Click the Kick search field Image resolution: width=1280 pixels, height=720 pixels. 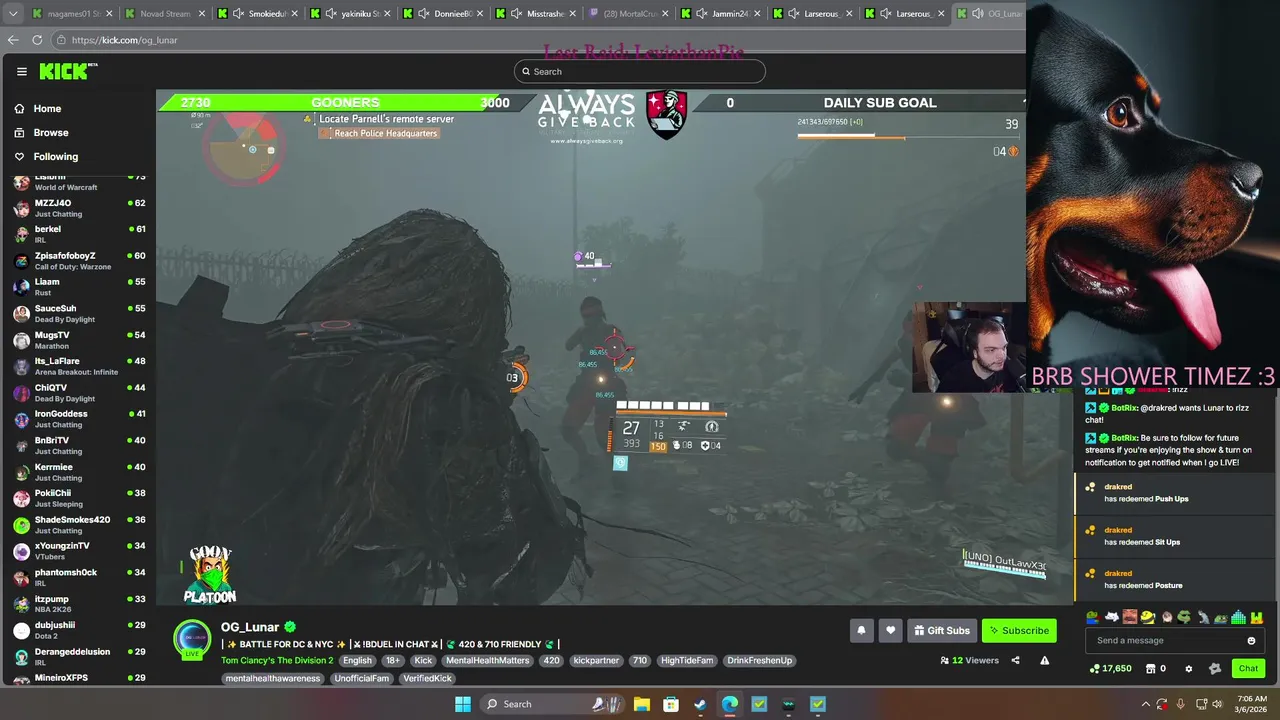(x=640, y=71)
